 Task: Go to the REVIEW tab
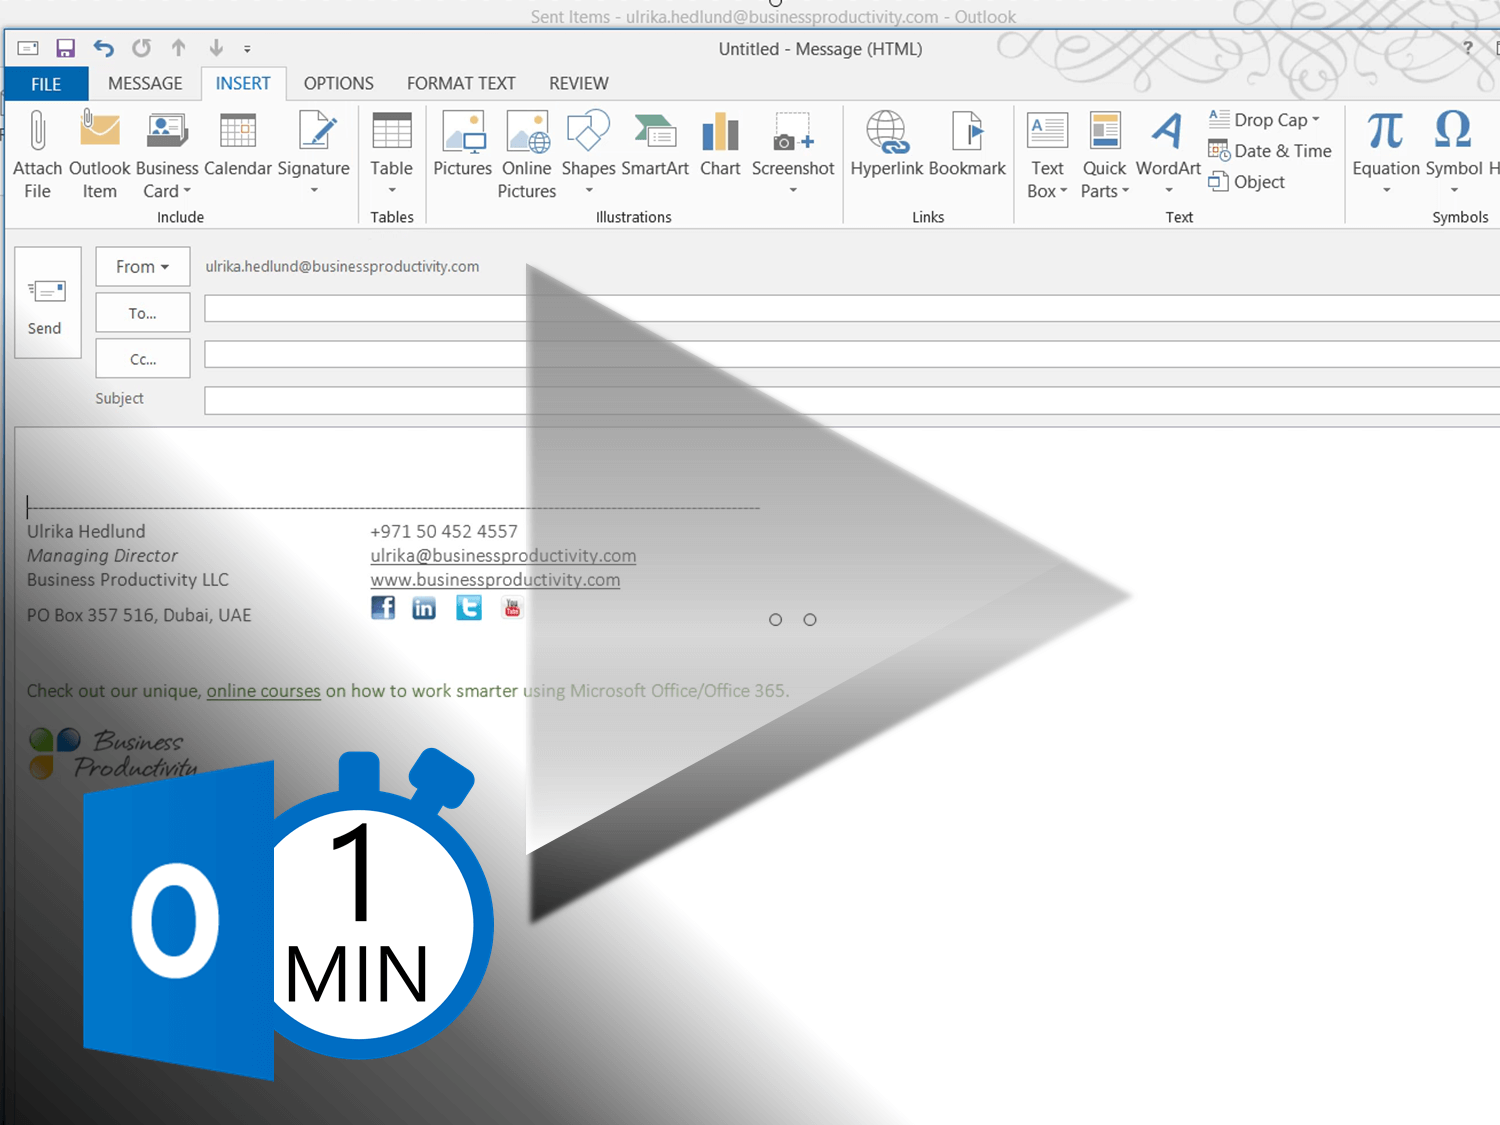pos(579,84)
